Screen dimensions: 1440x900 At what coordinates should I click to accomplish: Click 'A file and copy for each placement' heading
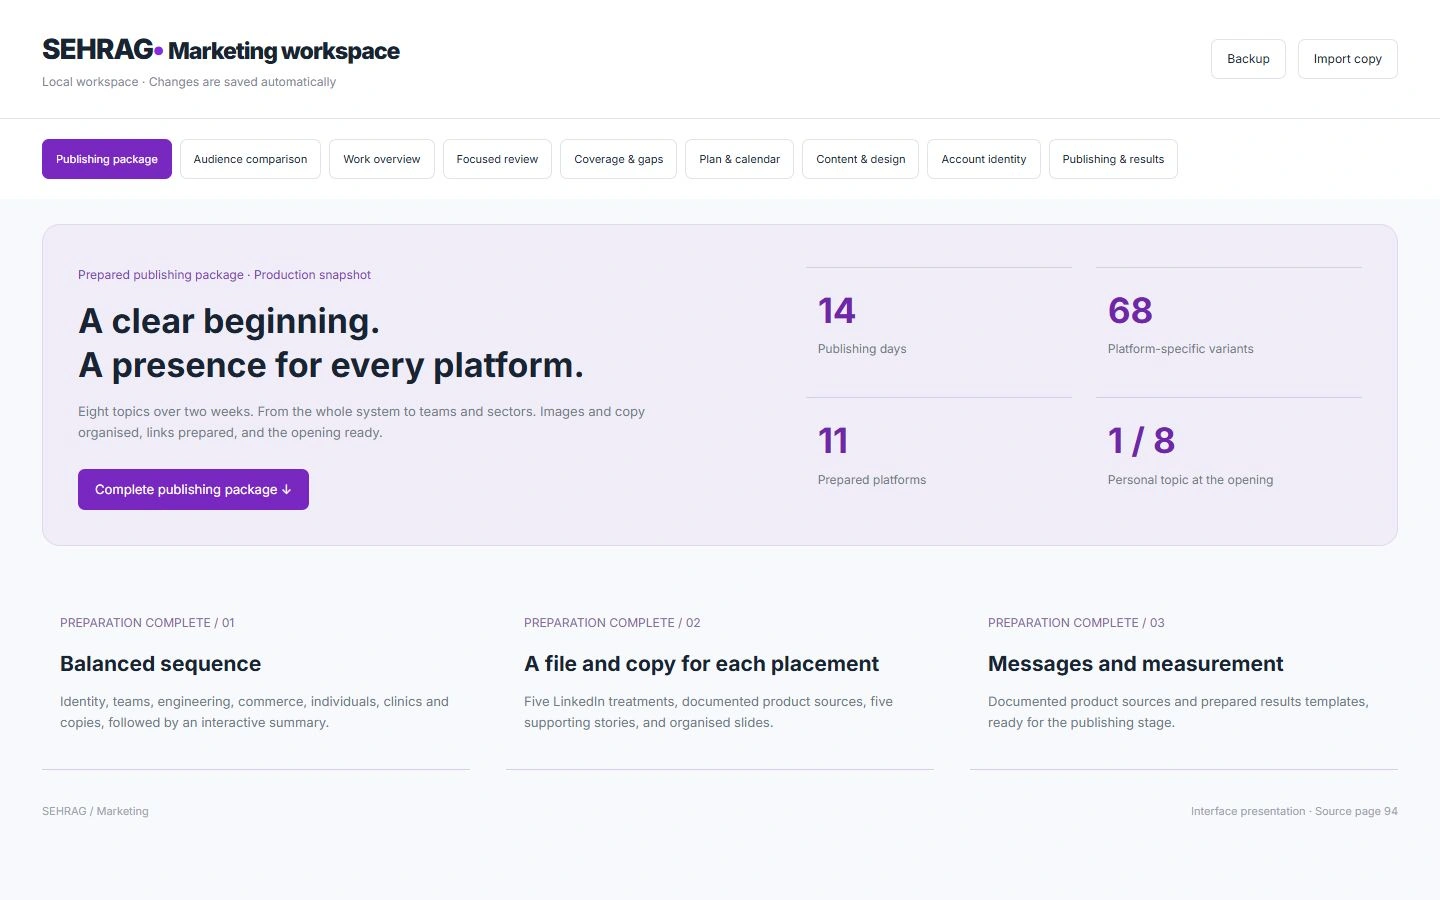(701, 664)
